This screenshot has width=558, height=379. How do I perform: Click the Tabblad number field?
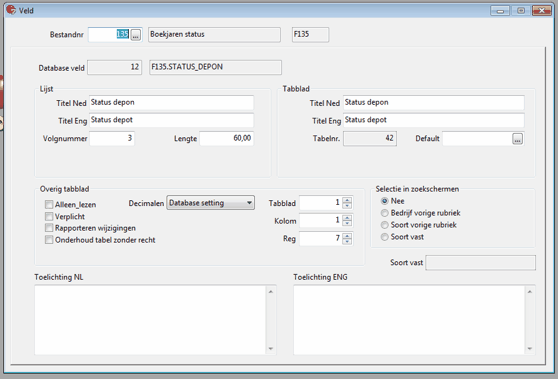point(321,203)
